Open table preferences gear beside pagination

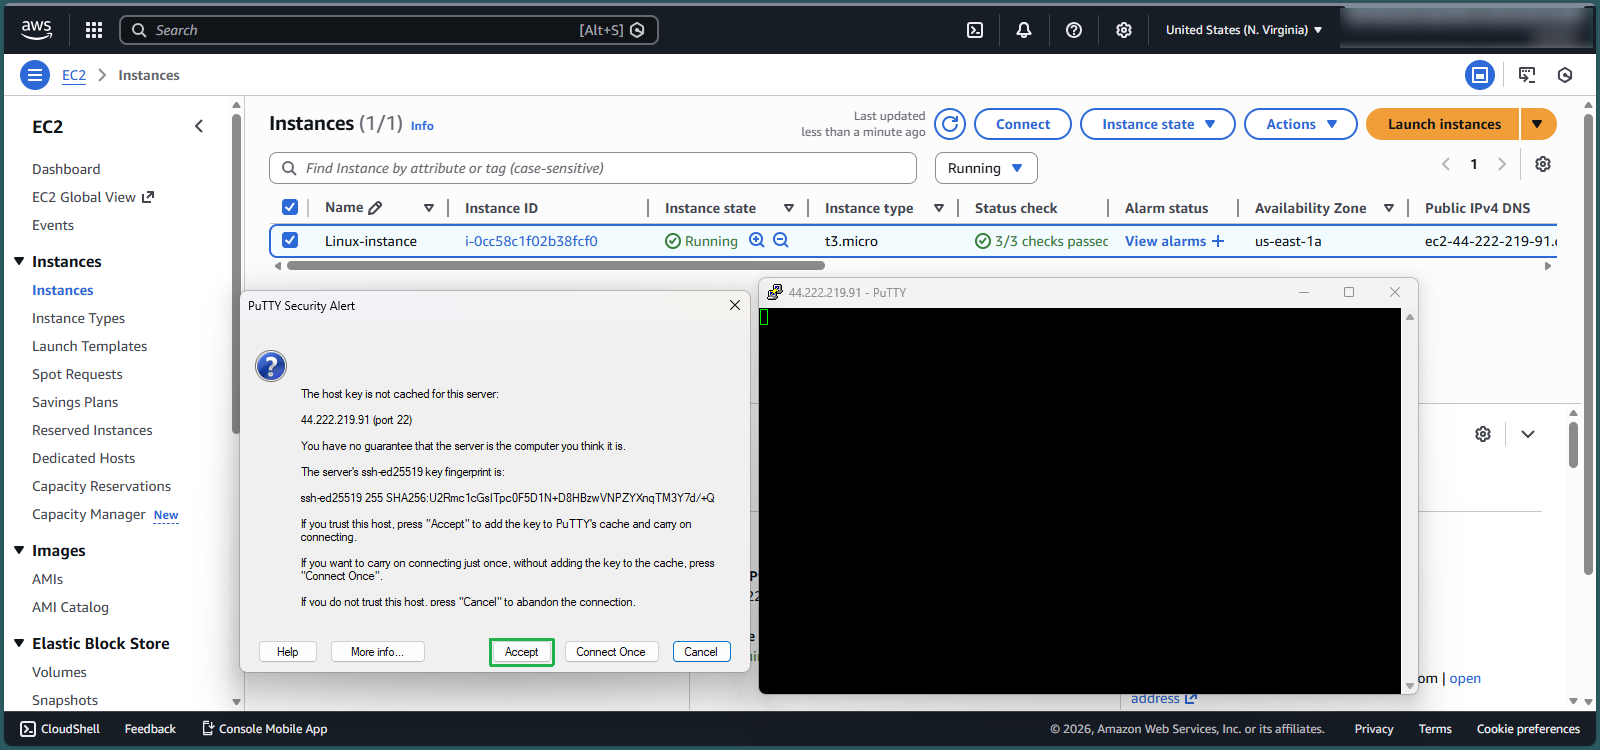1543,164
